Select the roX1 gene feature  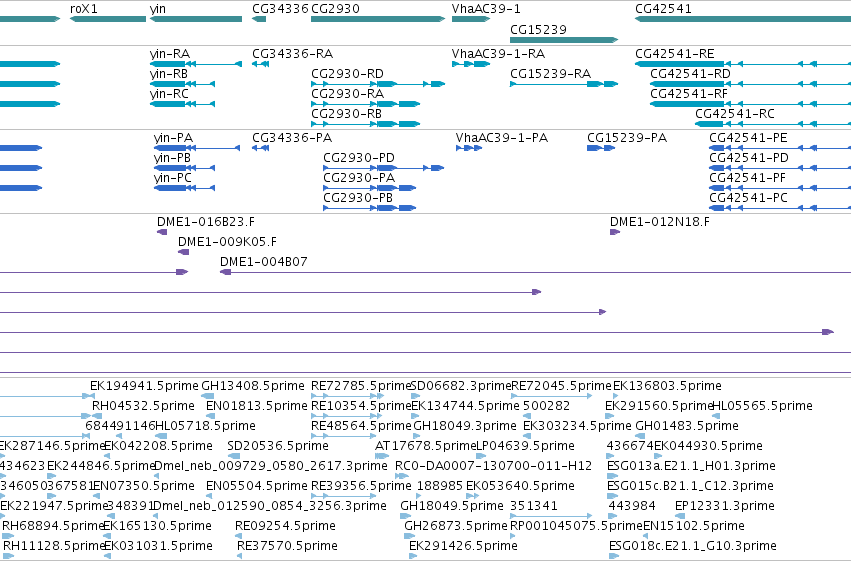(x=108, y=19)
